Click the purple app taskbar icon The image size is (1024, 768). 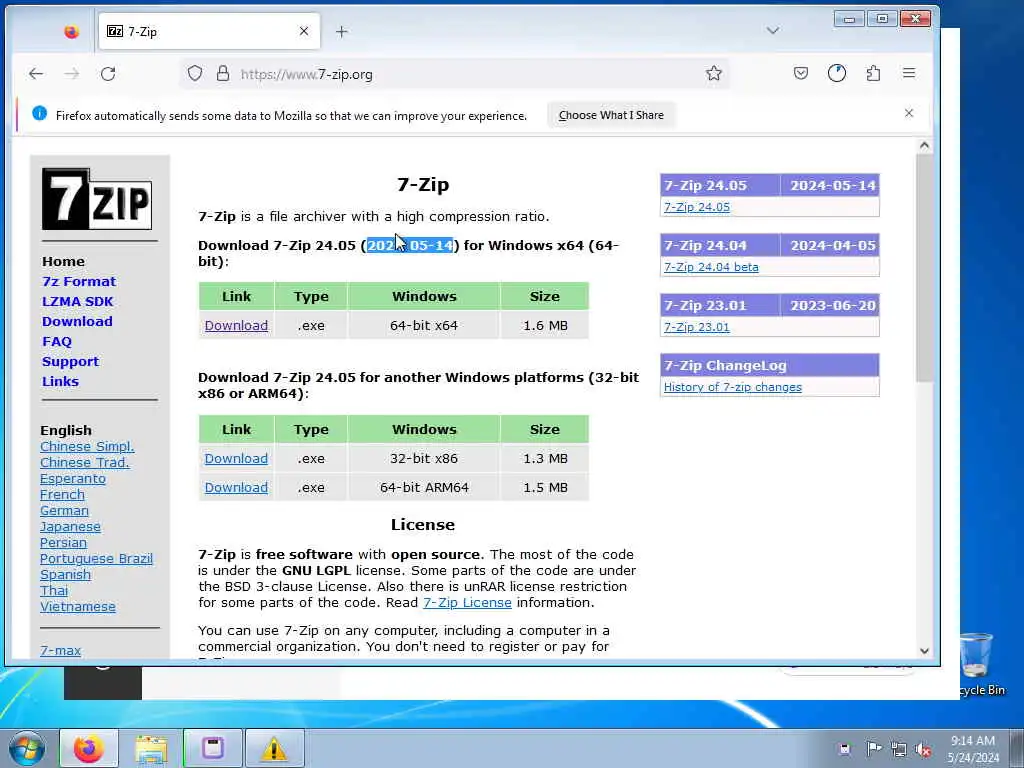(213, 748)
